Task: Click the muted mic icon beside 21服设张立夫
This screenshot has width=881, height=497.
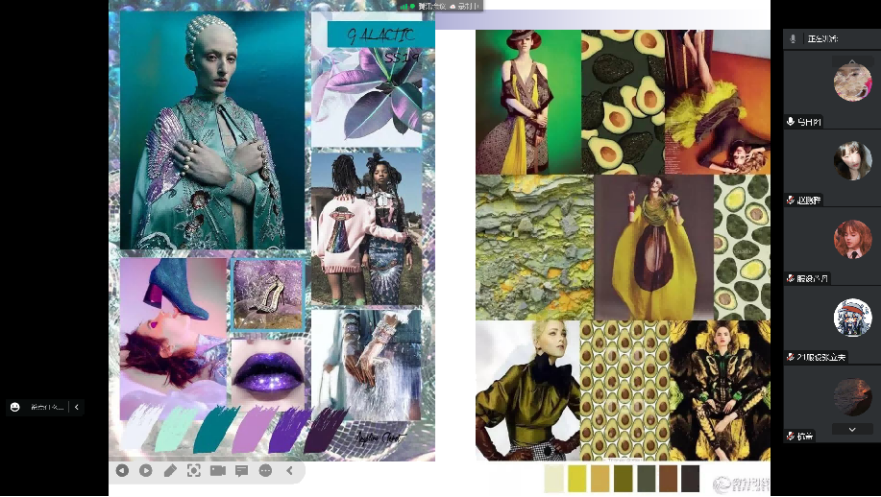Action: tap(791, 357)
